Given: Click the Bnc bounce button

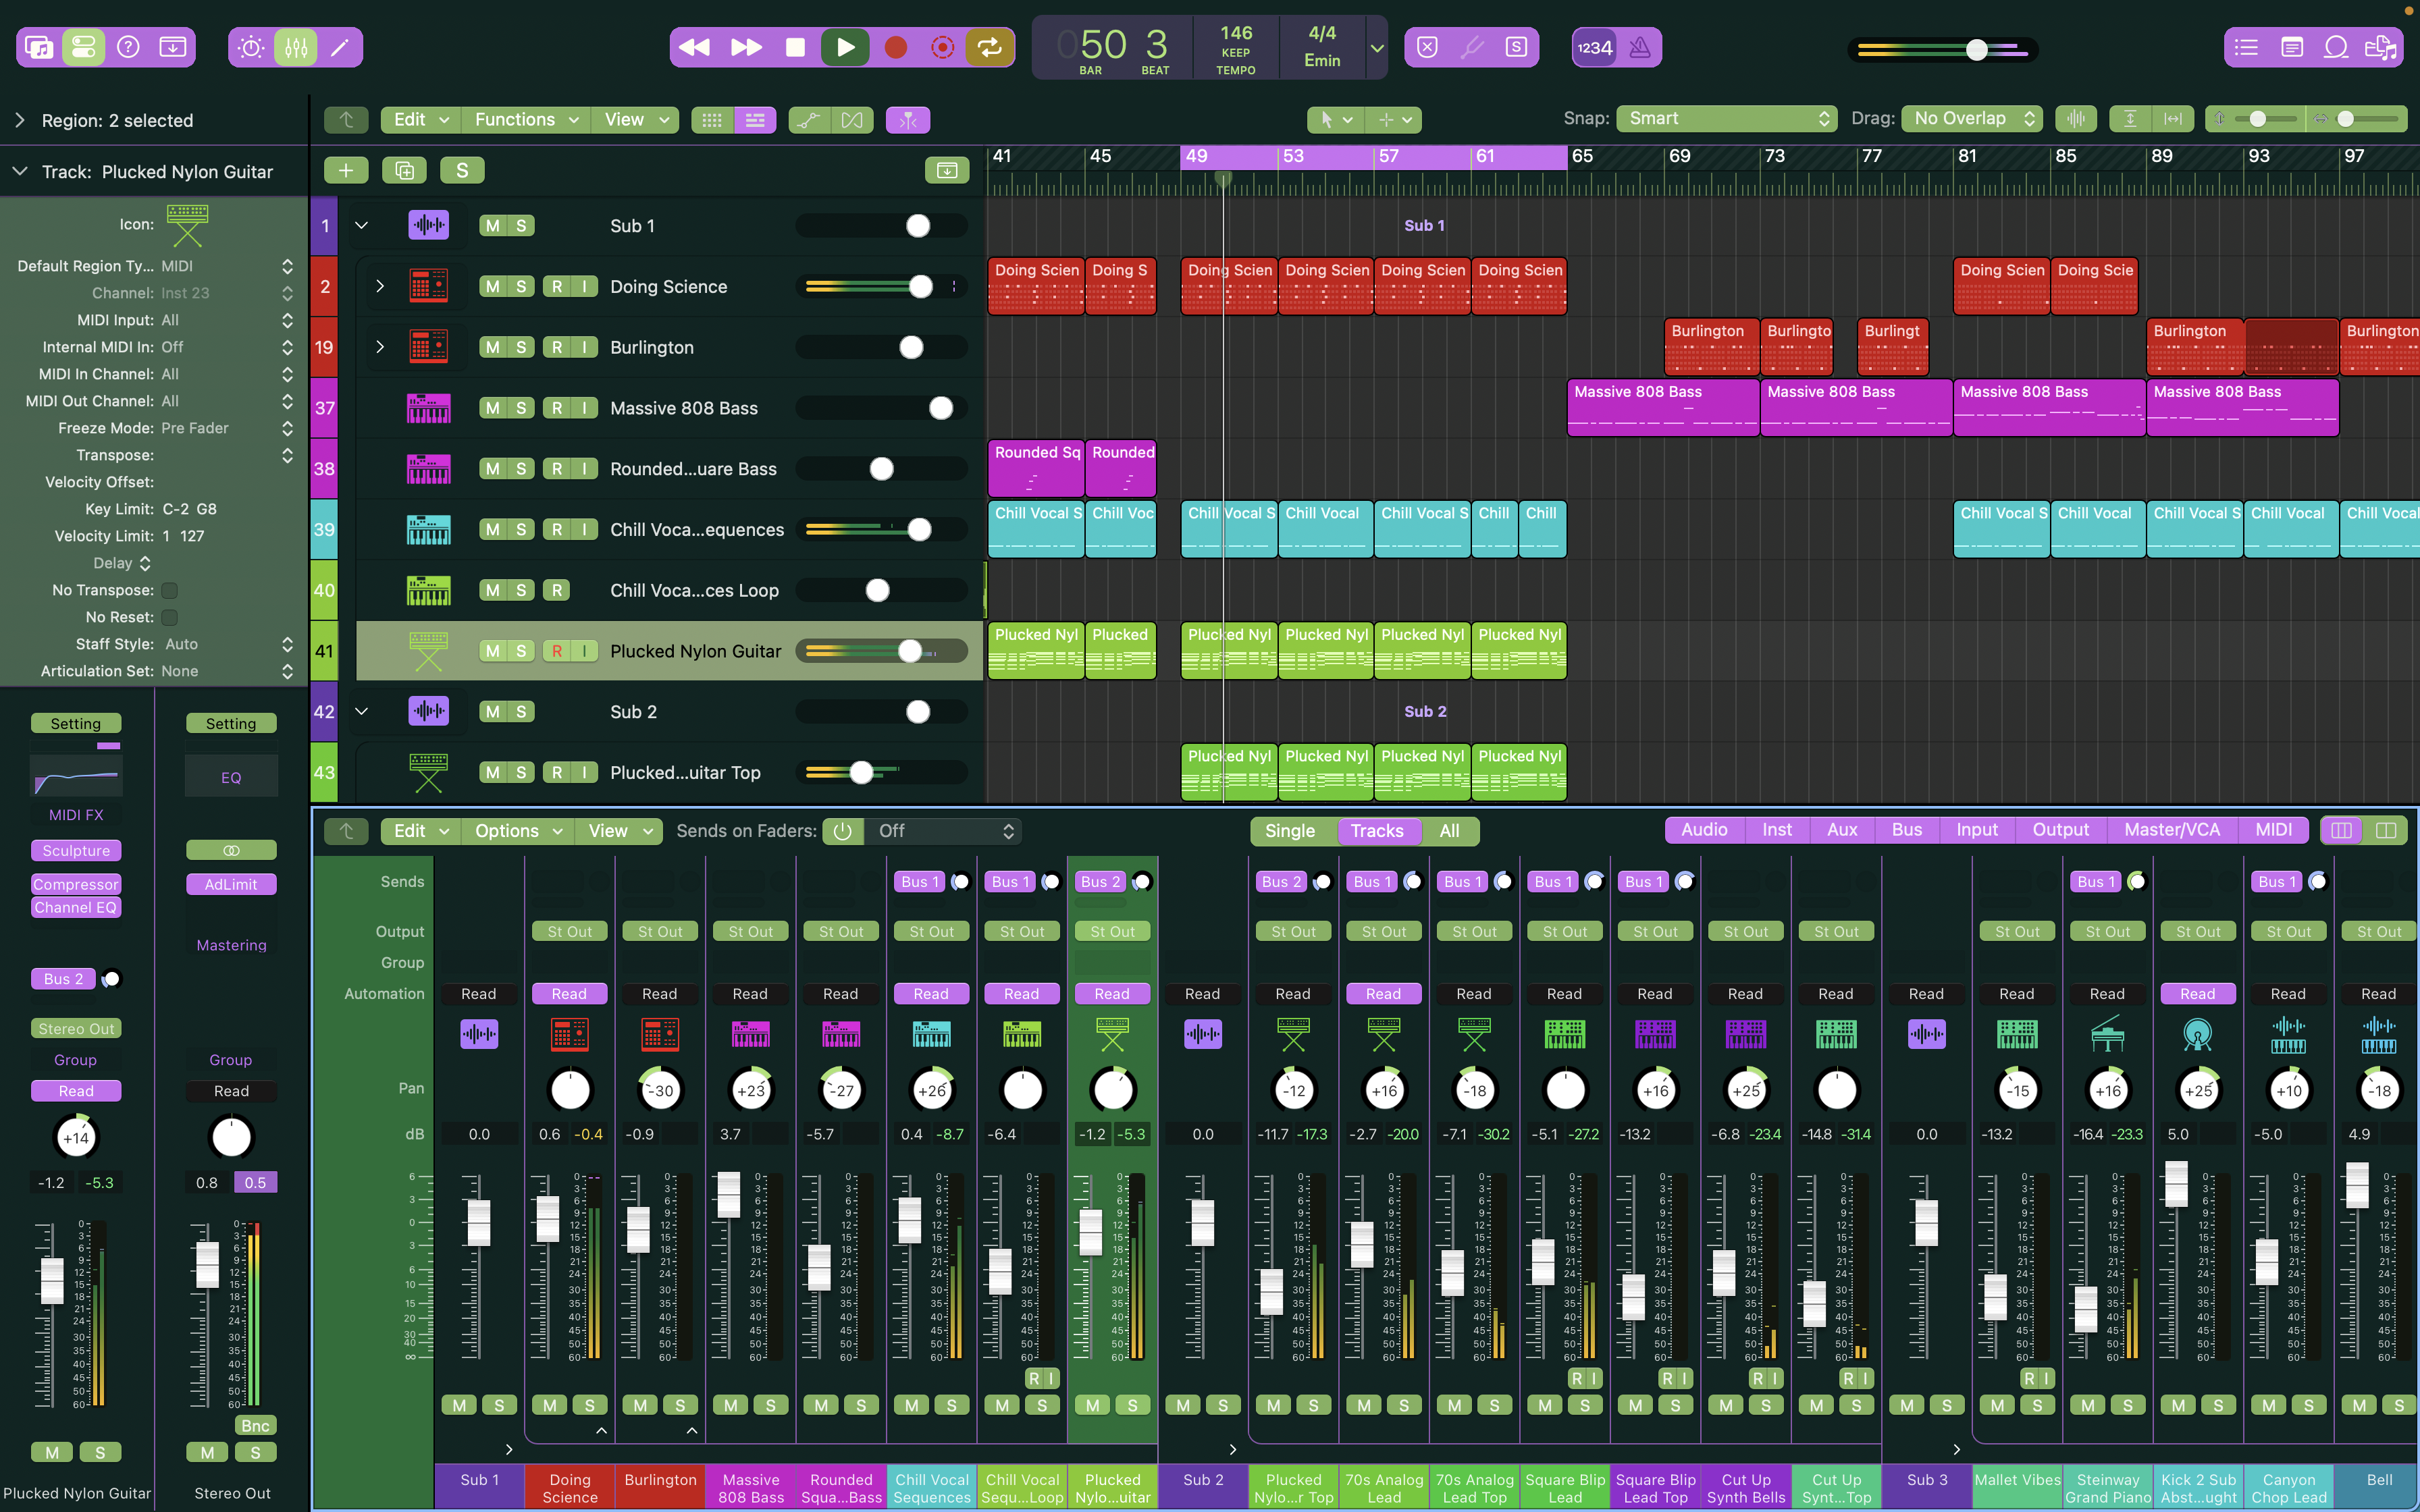Looking at the screenshot, I should pos(255,1425).
